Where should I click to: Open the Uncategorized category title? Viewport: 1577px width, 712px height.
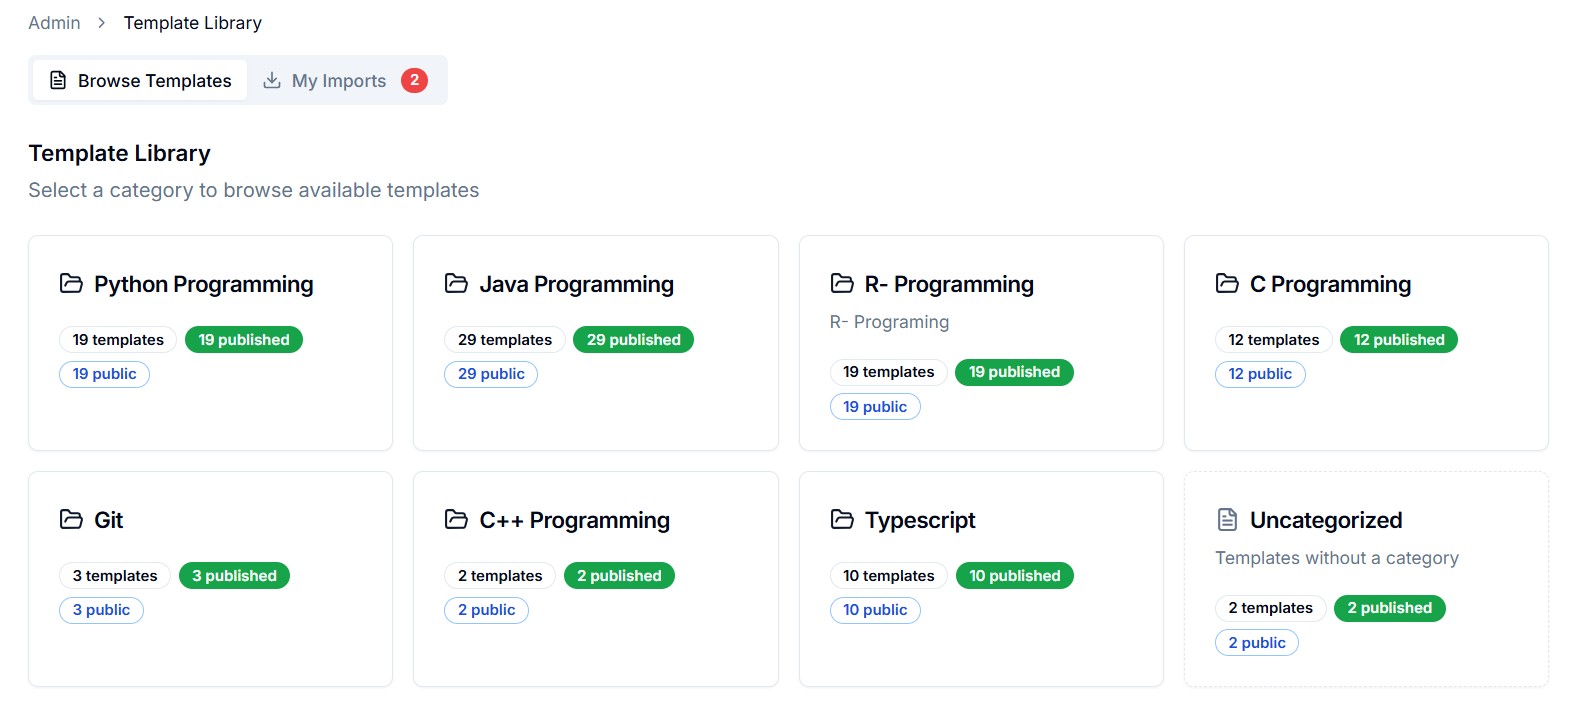(x=1325, y=521)
